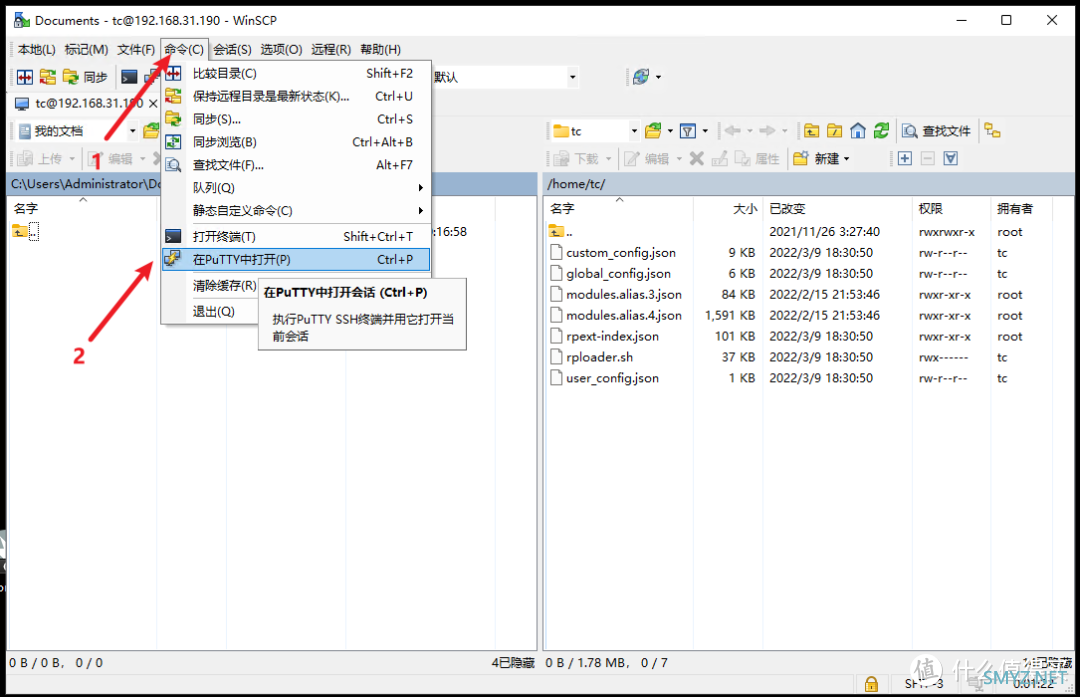The image size is (1080, 697).
Task: Click the keep remote directory up-to-date icon
Action: coord(48,76)
